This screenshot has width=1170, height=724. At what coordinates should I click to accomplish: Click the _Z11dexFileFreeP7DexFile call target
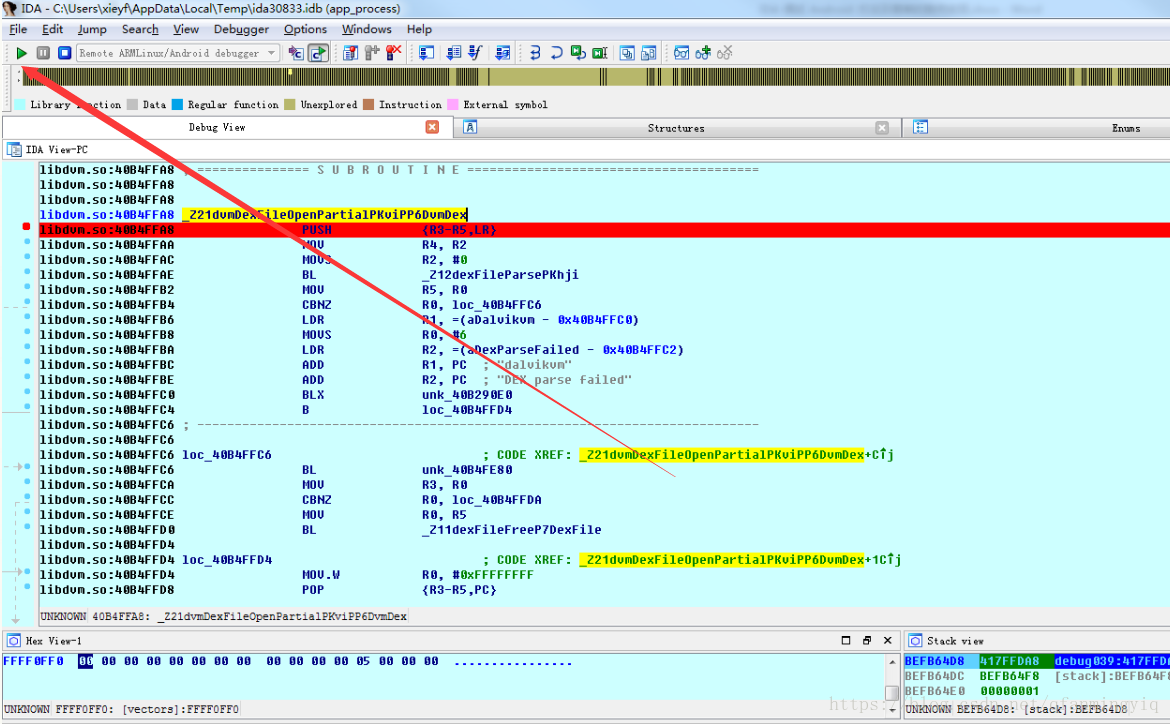point(512,530)
